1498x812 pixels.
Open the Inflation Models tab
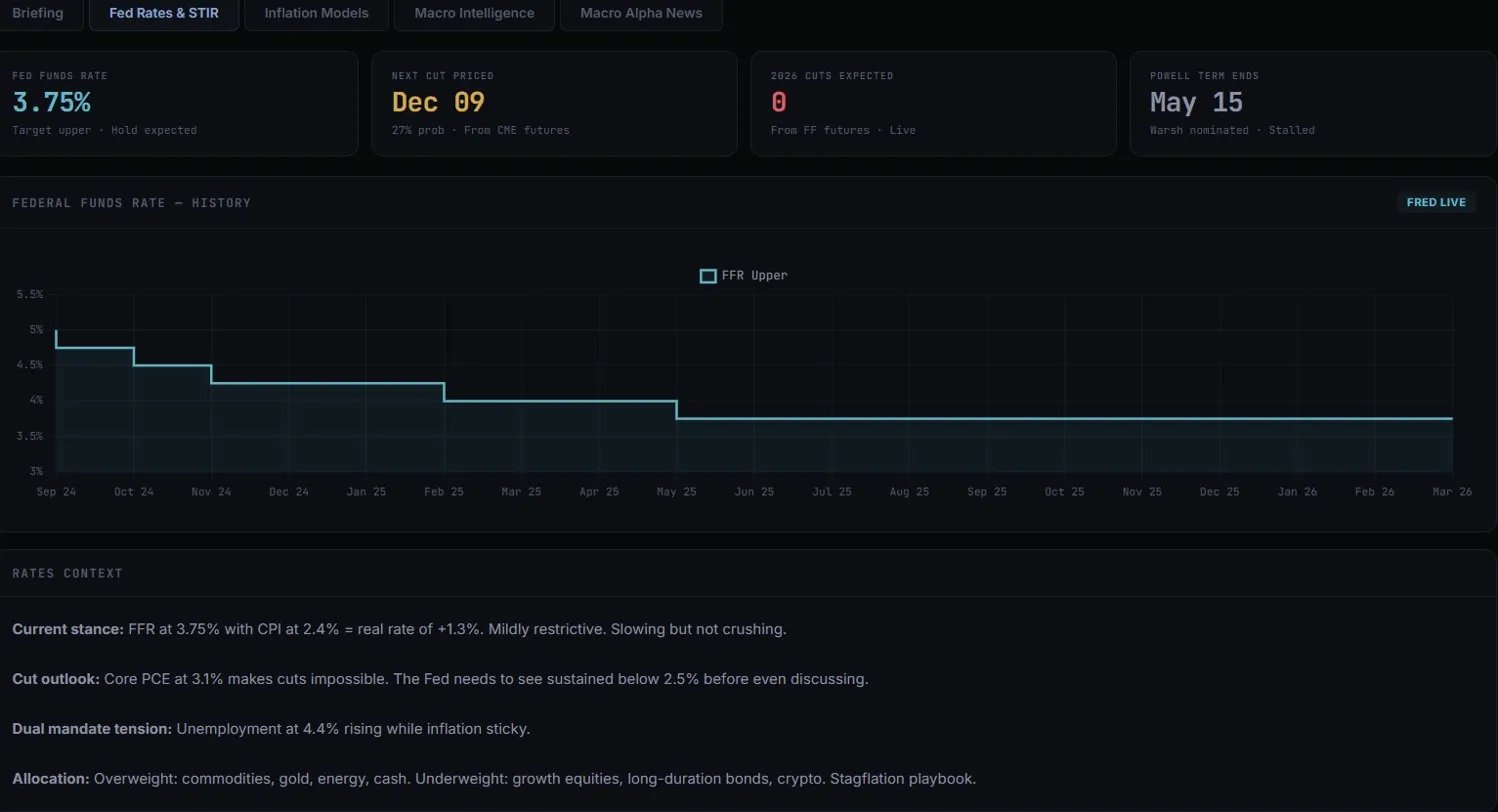pyautogui.click(x=316, y=14)
